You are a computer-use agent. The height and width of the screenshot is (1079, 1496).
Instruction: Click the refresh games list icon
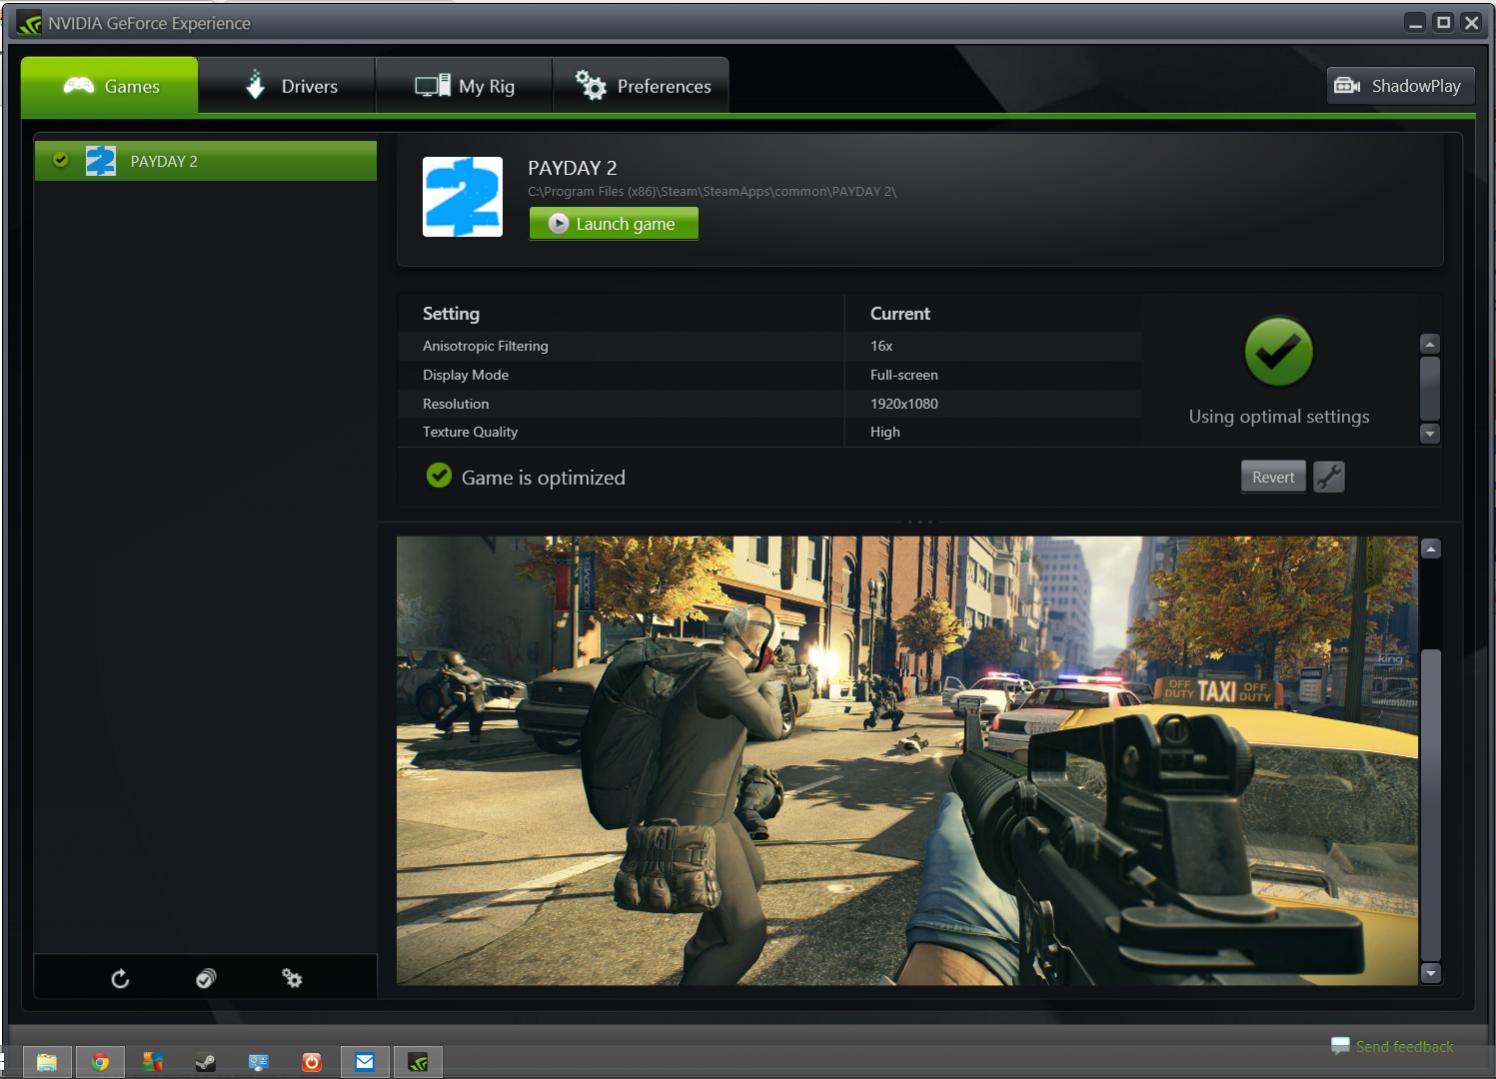120,978
